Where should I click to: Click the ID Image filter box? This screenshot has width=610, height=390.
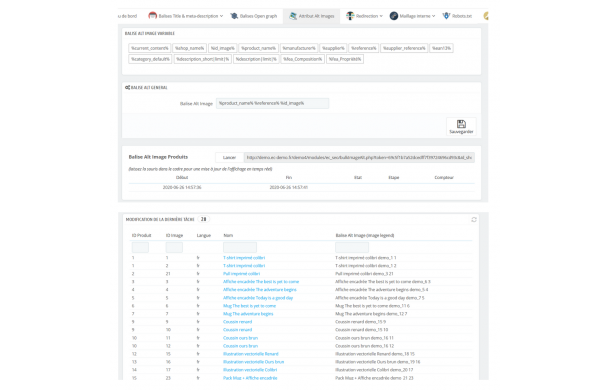click(x=174, y=247)
